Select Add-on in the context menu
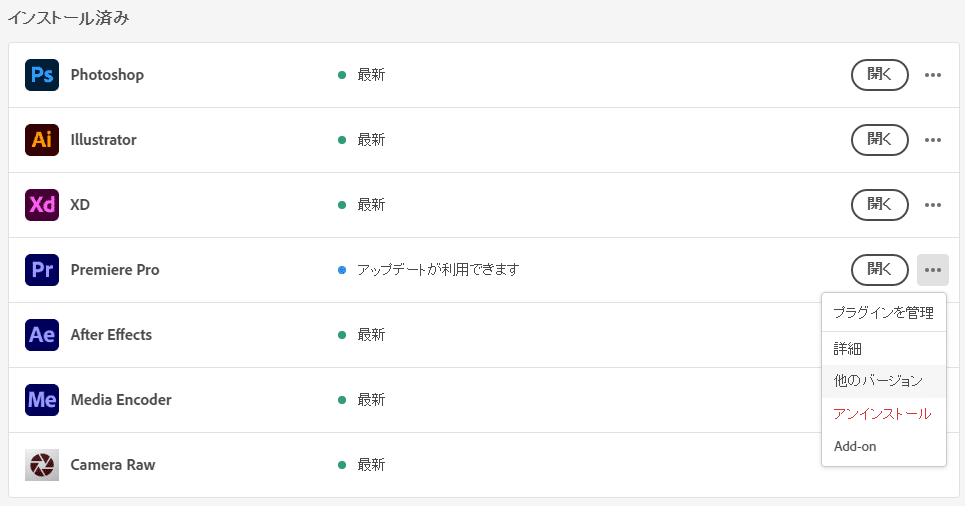Image resolution: width=965 pixels, height=506 pixels. tap(855, 446)
